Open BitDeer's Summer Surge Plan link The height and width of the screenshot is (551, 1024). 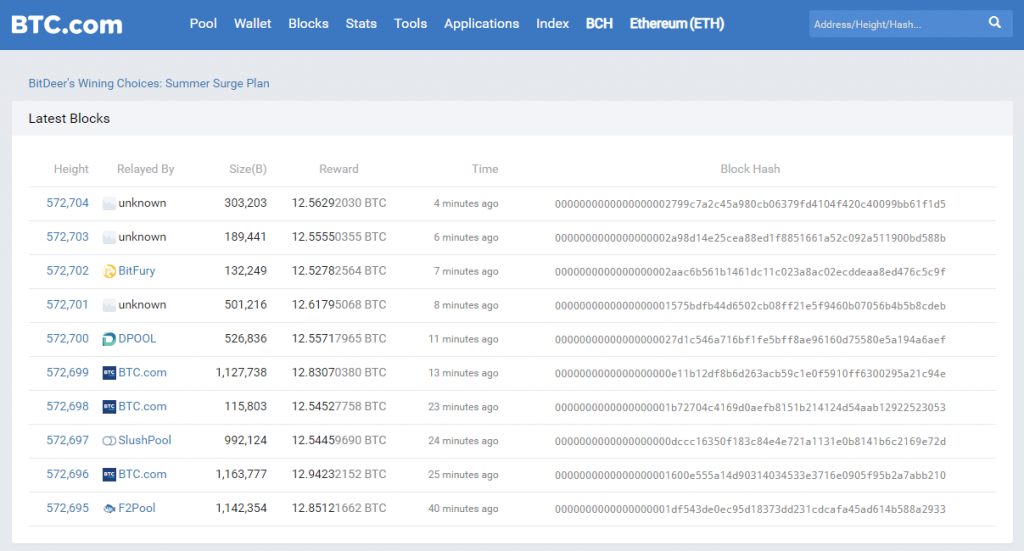tap(149, 84)
